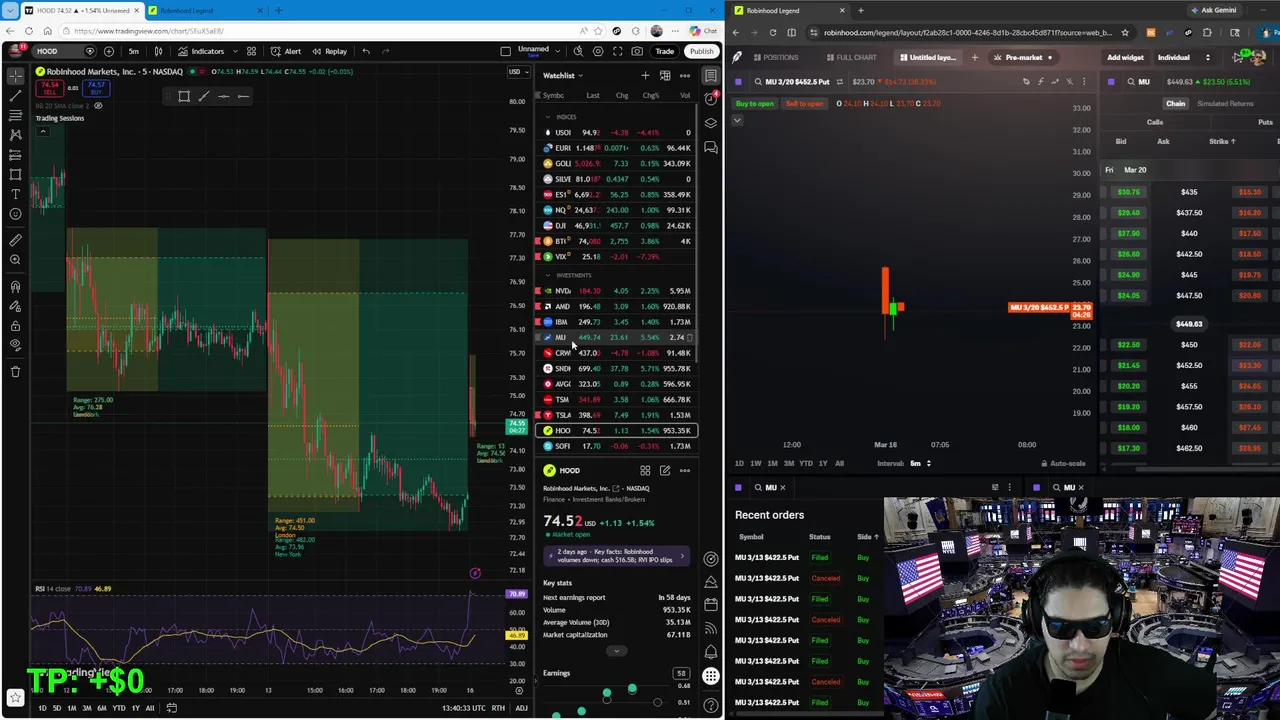Open the advanced view icon in watchlist header
The width and height of the screenshot is (1280, 720).
click(x=665, y=76)
